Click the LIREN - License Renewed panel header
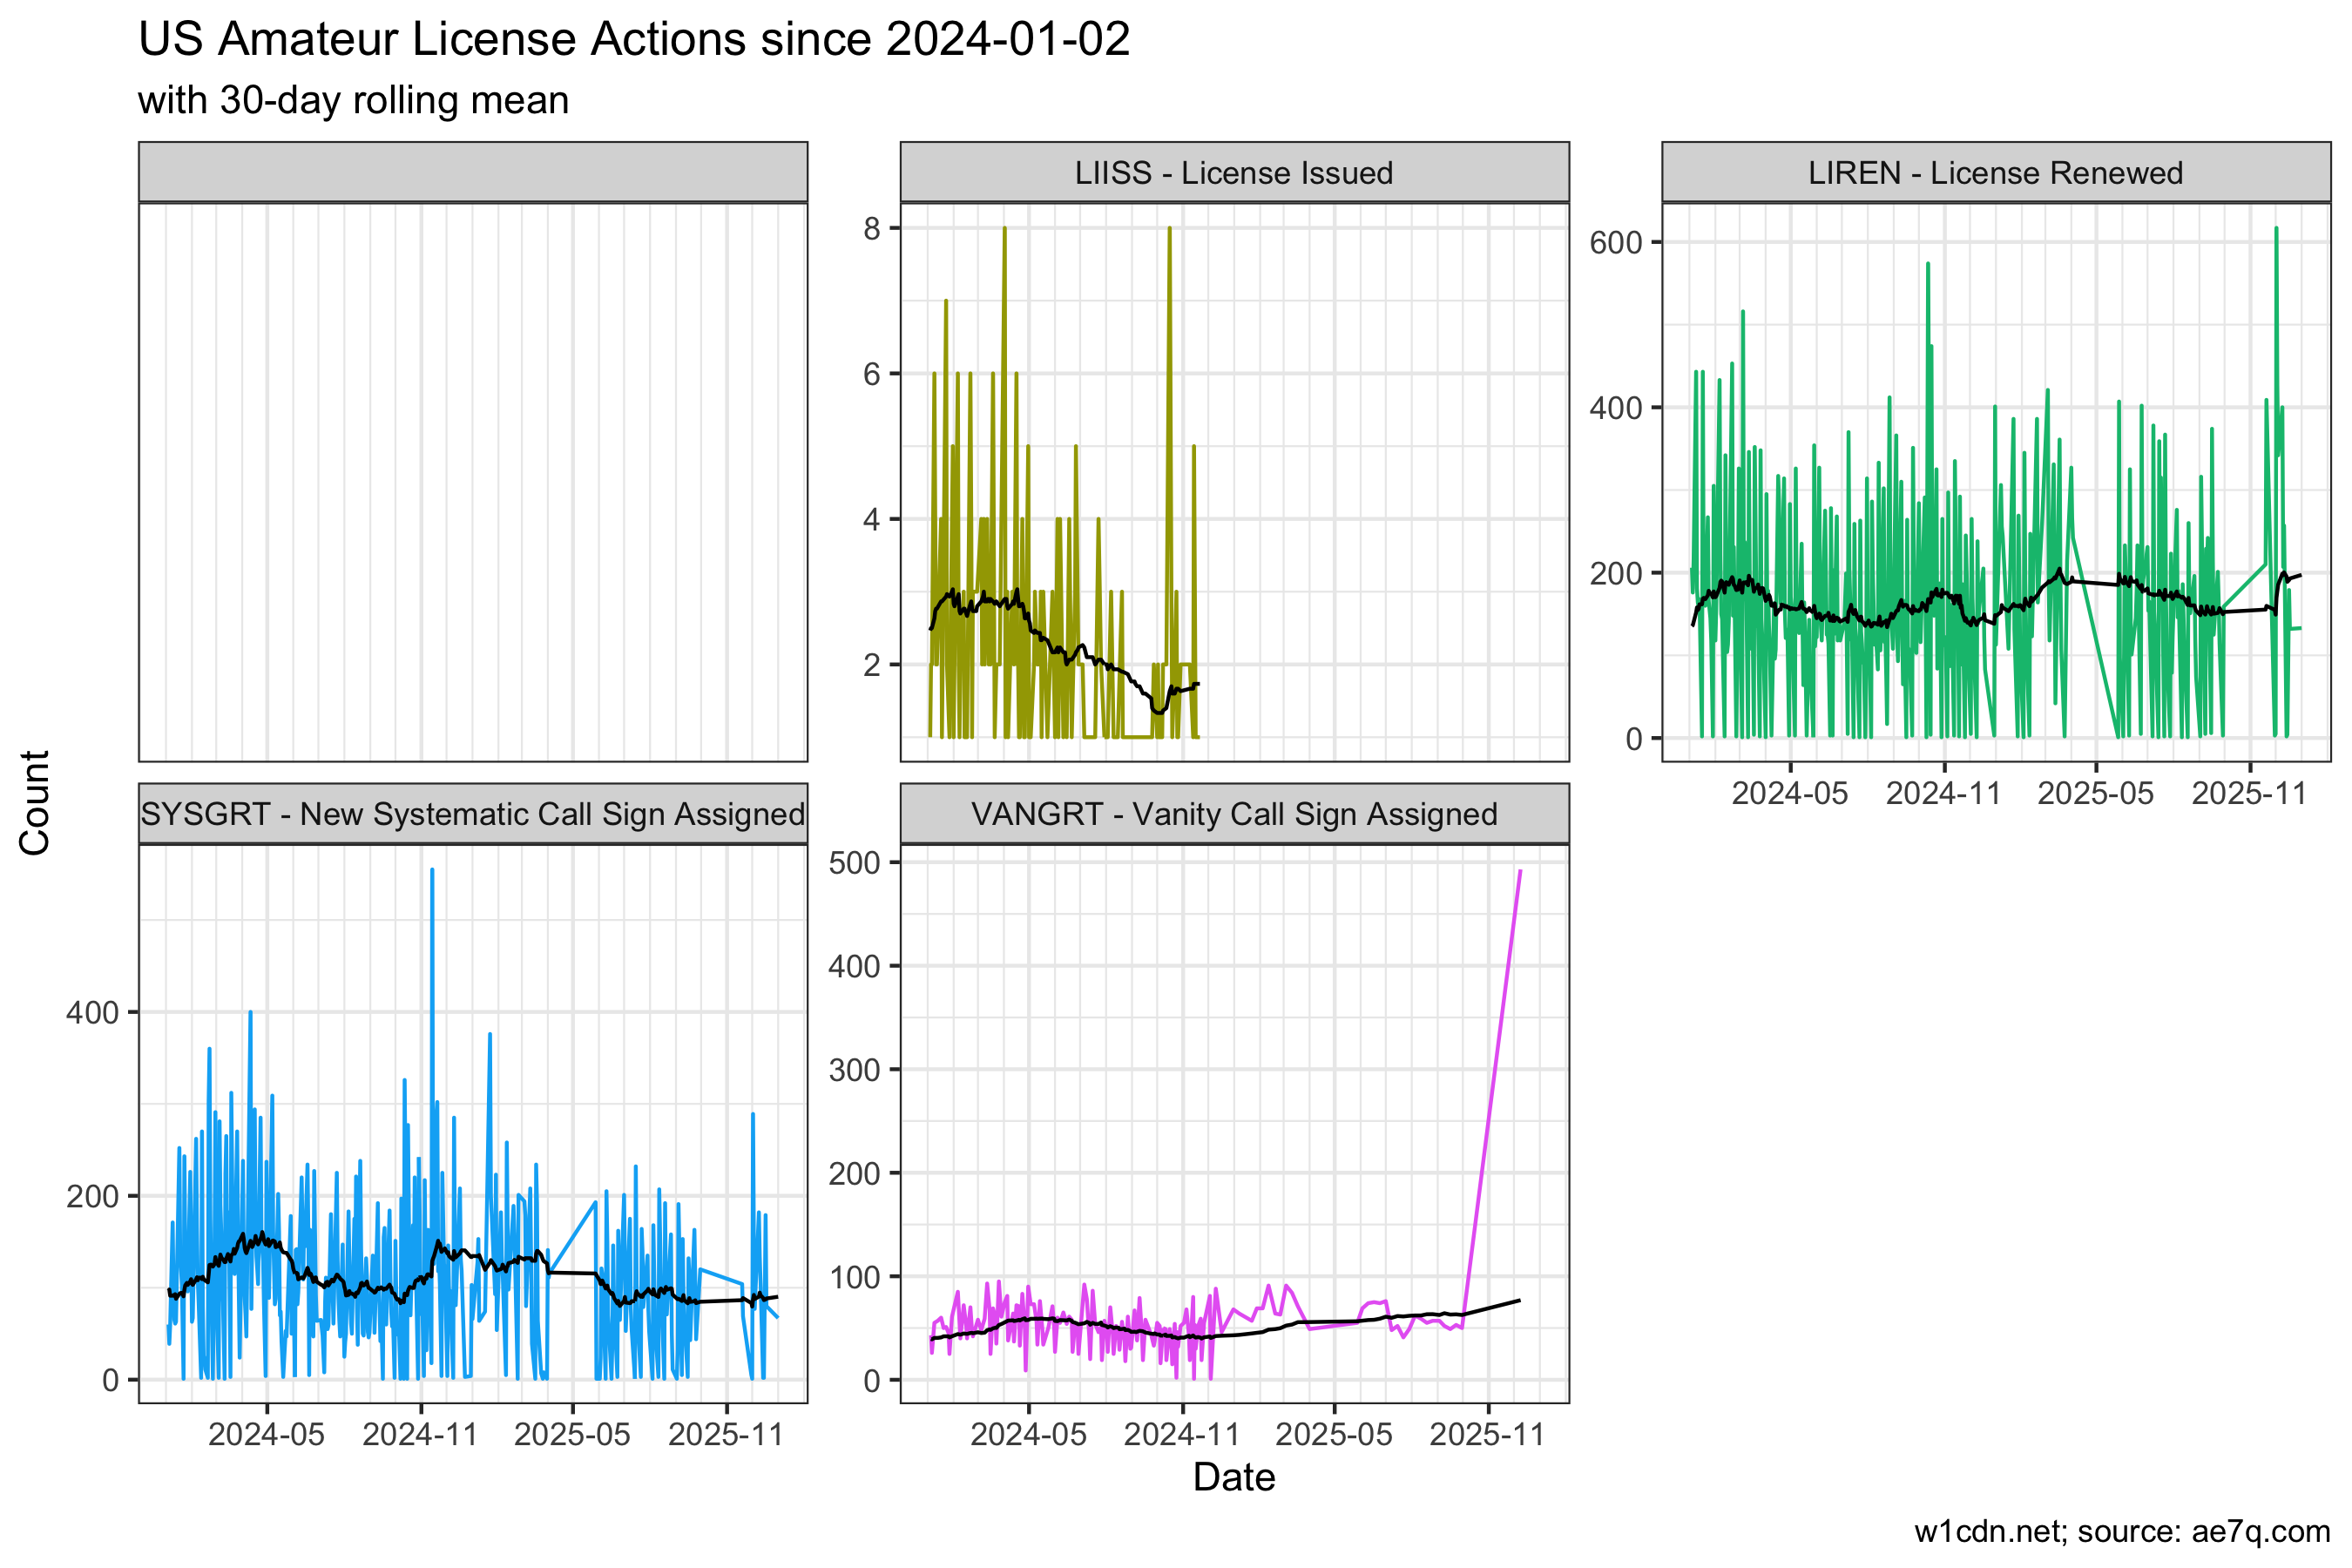The image size is (2352, 1568). 1995,173
